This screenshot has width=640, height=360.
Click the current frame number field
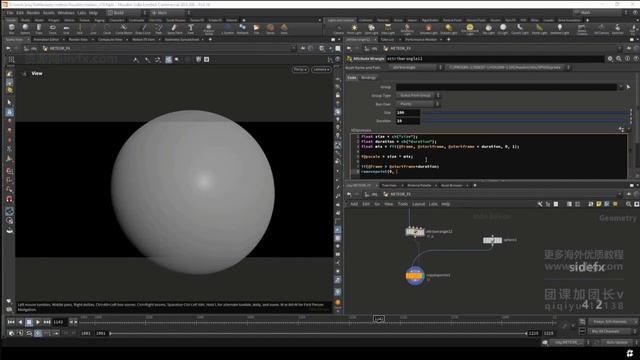(59, 322)
